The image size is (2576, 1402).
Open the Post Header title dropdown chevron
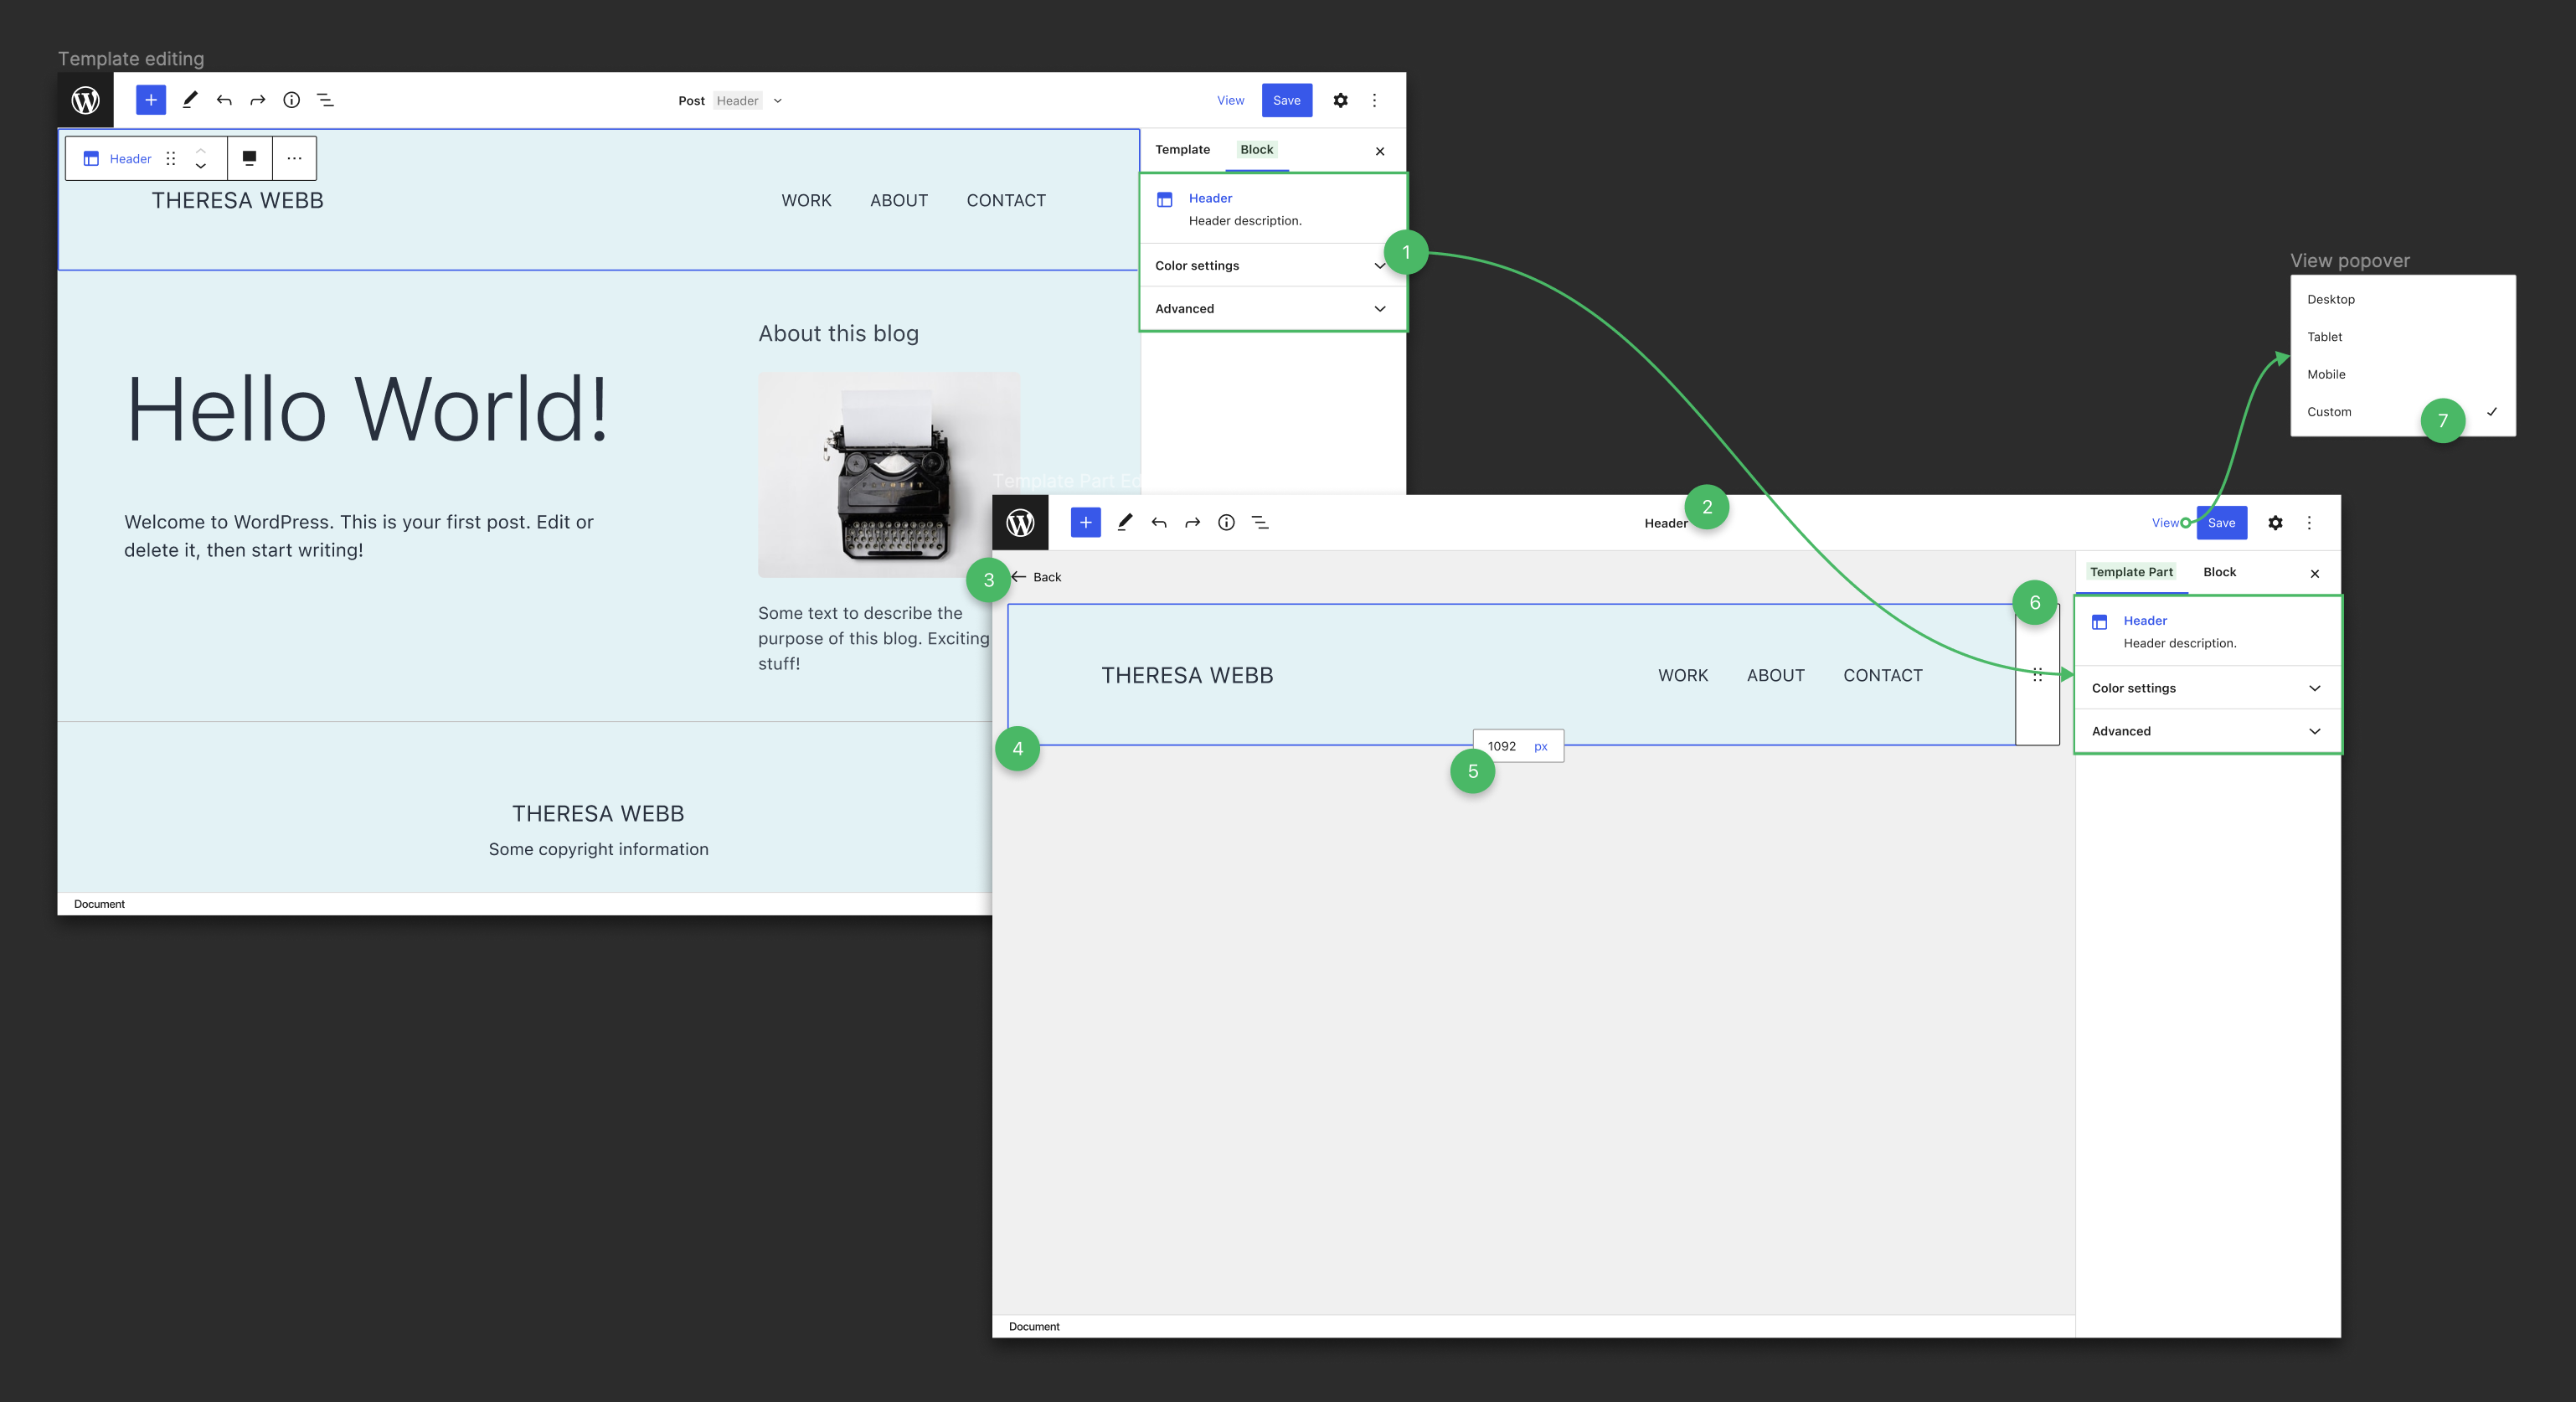(778, 101)
